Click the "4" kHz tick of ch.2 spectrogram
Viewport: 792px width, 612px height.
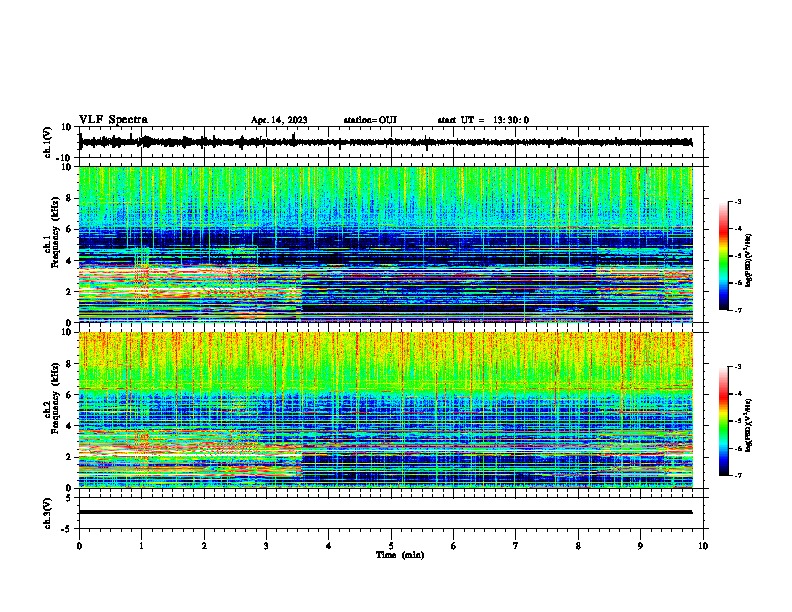click(x=69, y=426)
